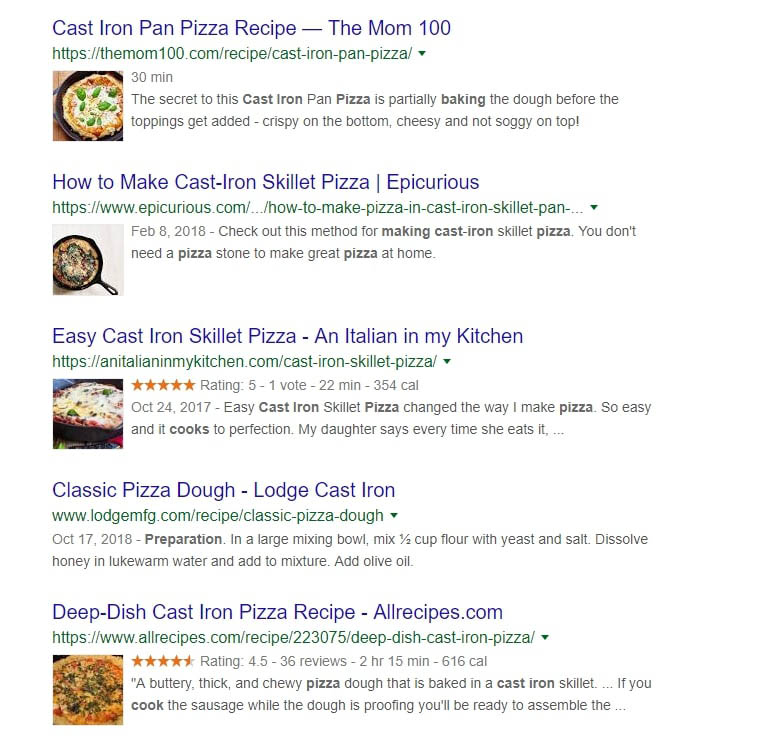The height and width of the screenshot is (747, 763).
Task: Click the www.lodgemfg.com green URL
Action: [x=217, y=516]
